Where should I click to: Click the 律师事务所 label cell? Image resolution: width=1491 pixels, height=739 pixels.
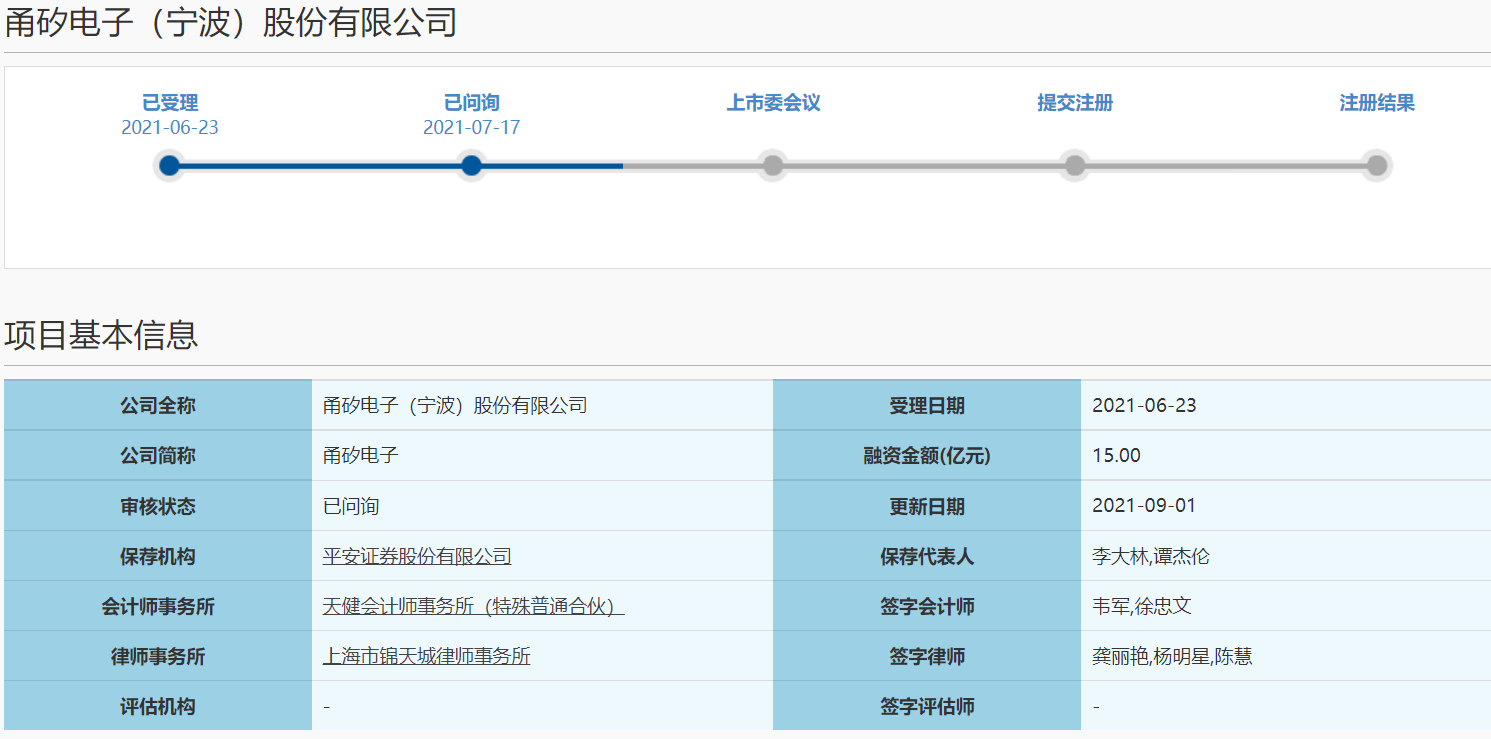(x=158, y=655)
